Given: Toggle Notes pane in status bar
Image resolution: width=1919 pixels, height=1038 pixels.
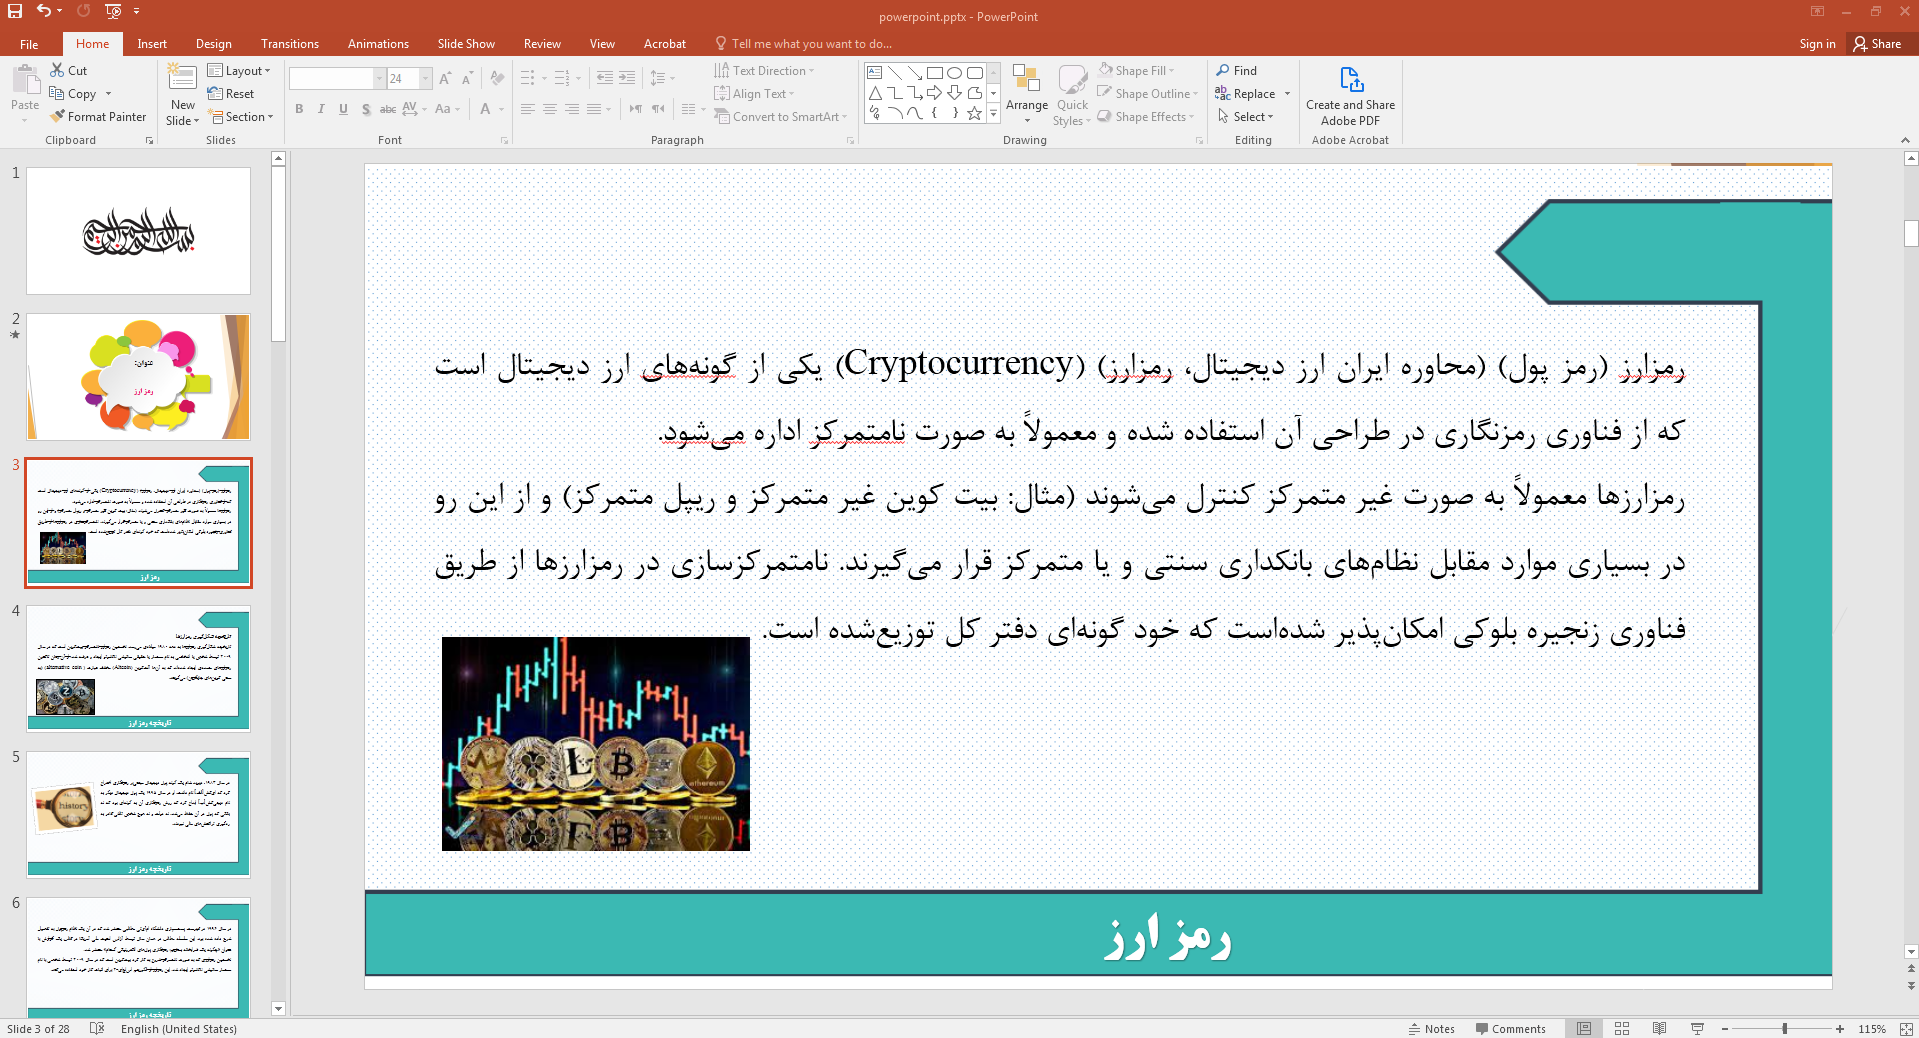Looking at the screenshot, I should tap(1432, 1028).
